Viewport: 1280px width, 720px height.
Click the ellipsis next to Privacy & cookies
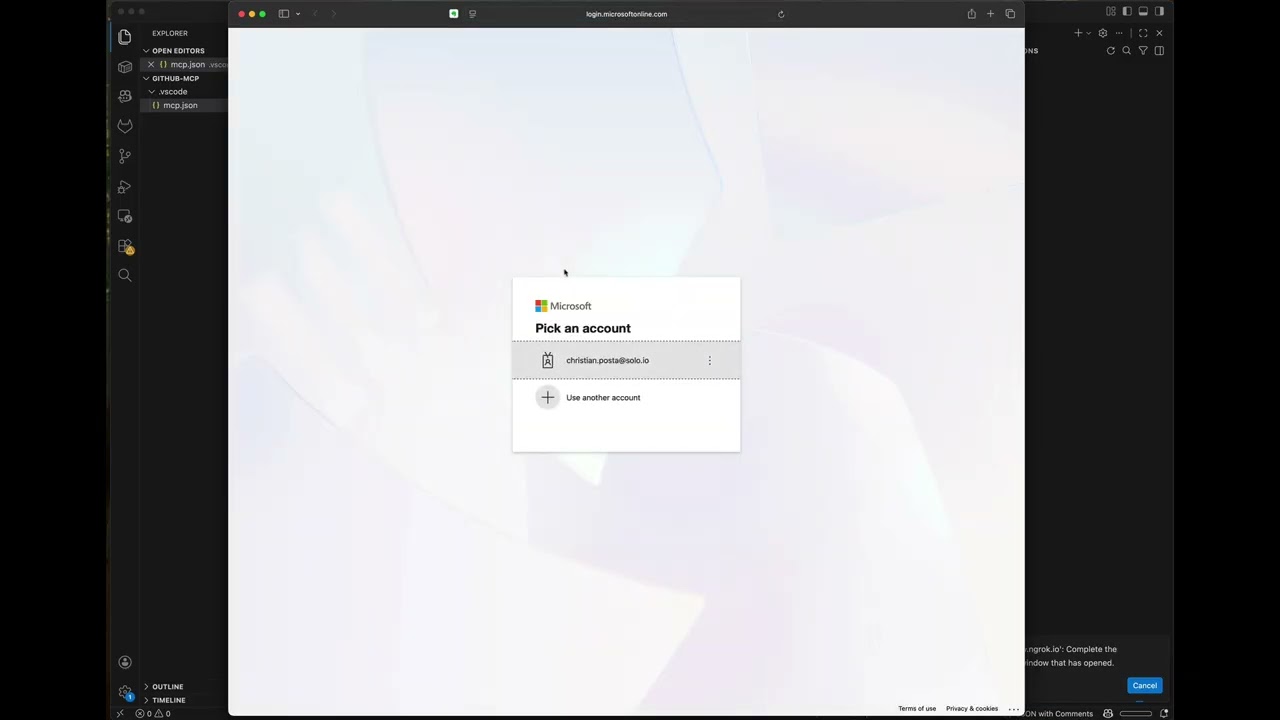[x=1013, y=708]
